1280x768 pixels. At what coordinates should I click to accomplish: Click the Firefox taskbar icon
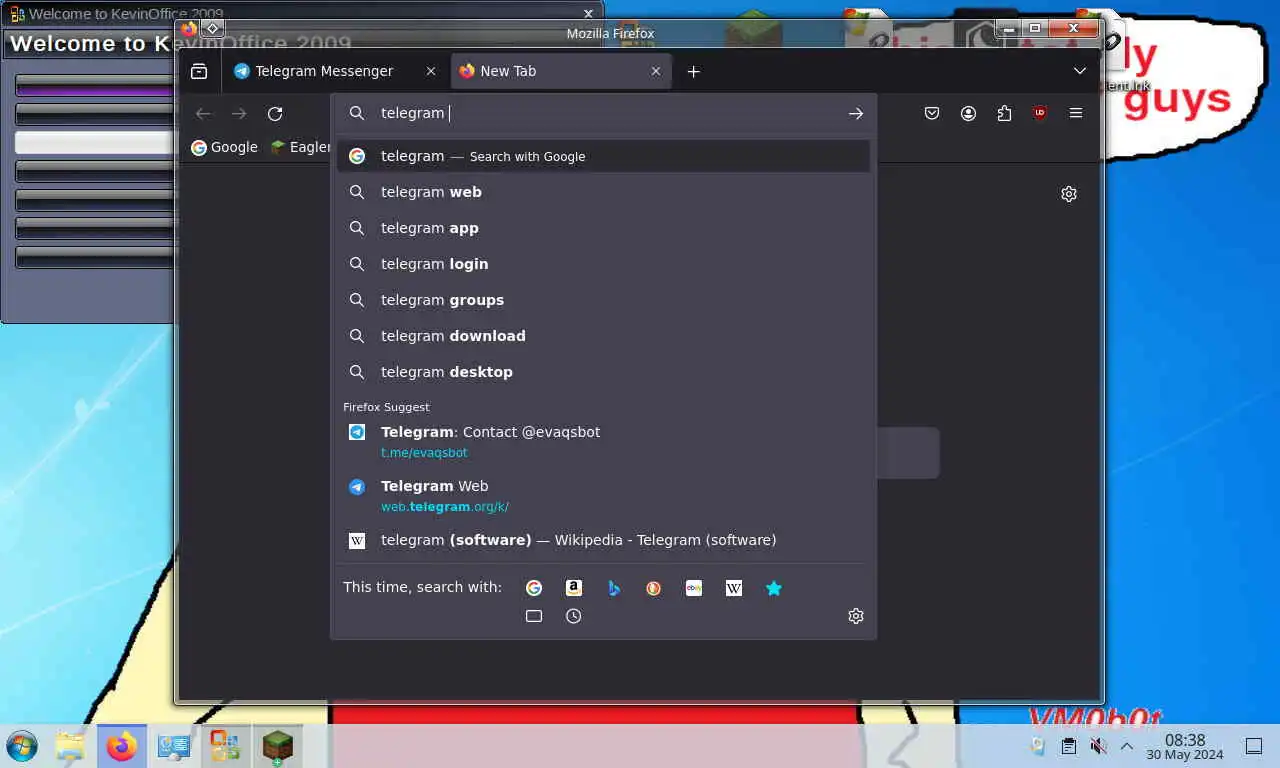tap(122, 746)
